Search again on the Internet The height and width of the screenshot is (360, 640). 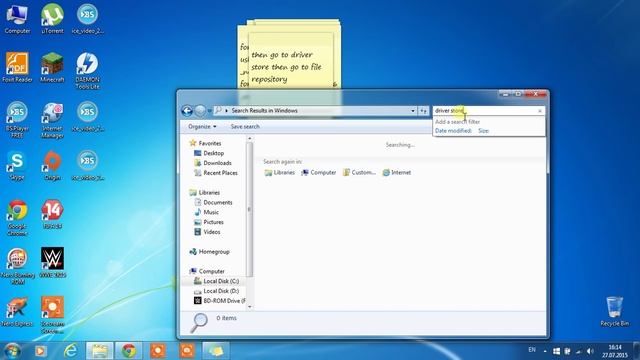pos(397,173)
